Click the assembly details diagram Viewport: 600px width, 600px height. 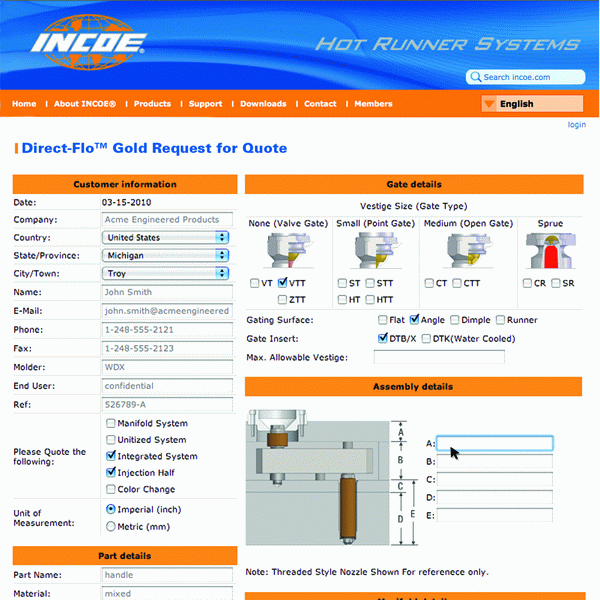331,478
